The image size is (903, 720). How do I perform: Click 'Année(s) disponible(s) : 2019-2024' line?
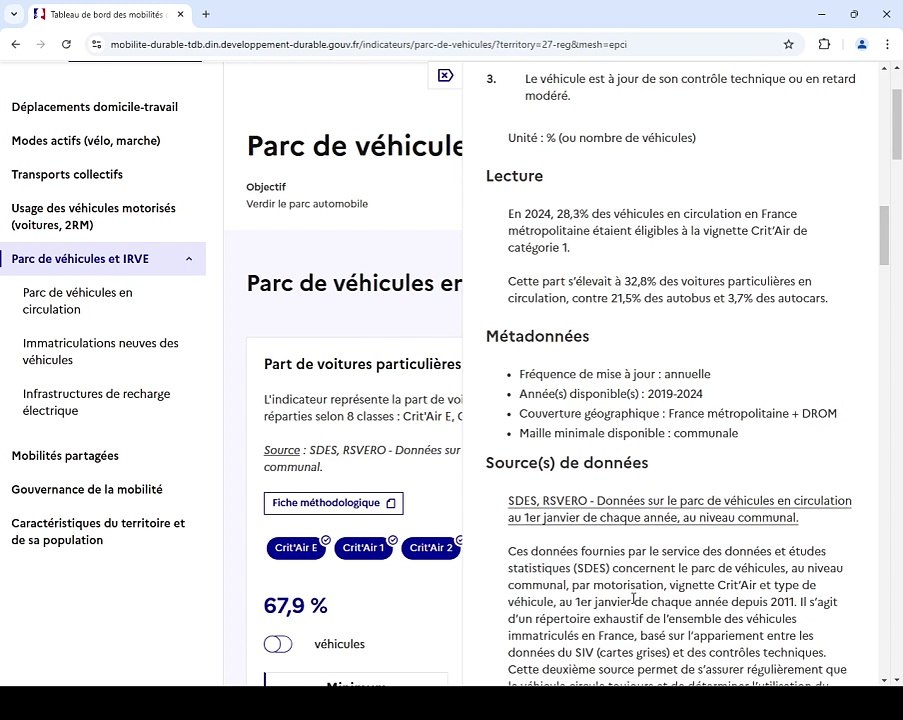point(611,394)
